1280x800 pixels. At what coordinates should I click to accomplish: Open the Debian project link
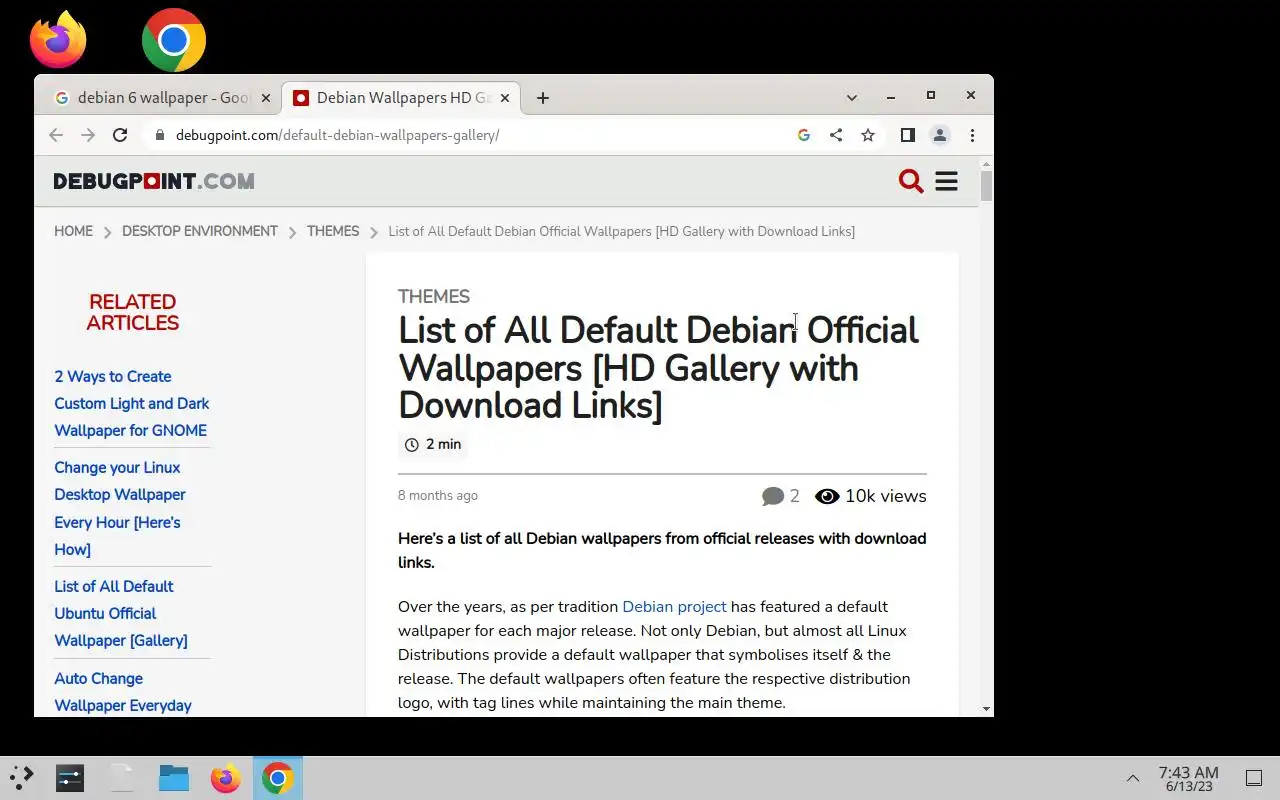674,607
